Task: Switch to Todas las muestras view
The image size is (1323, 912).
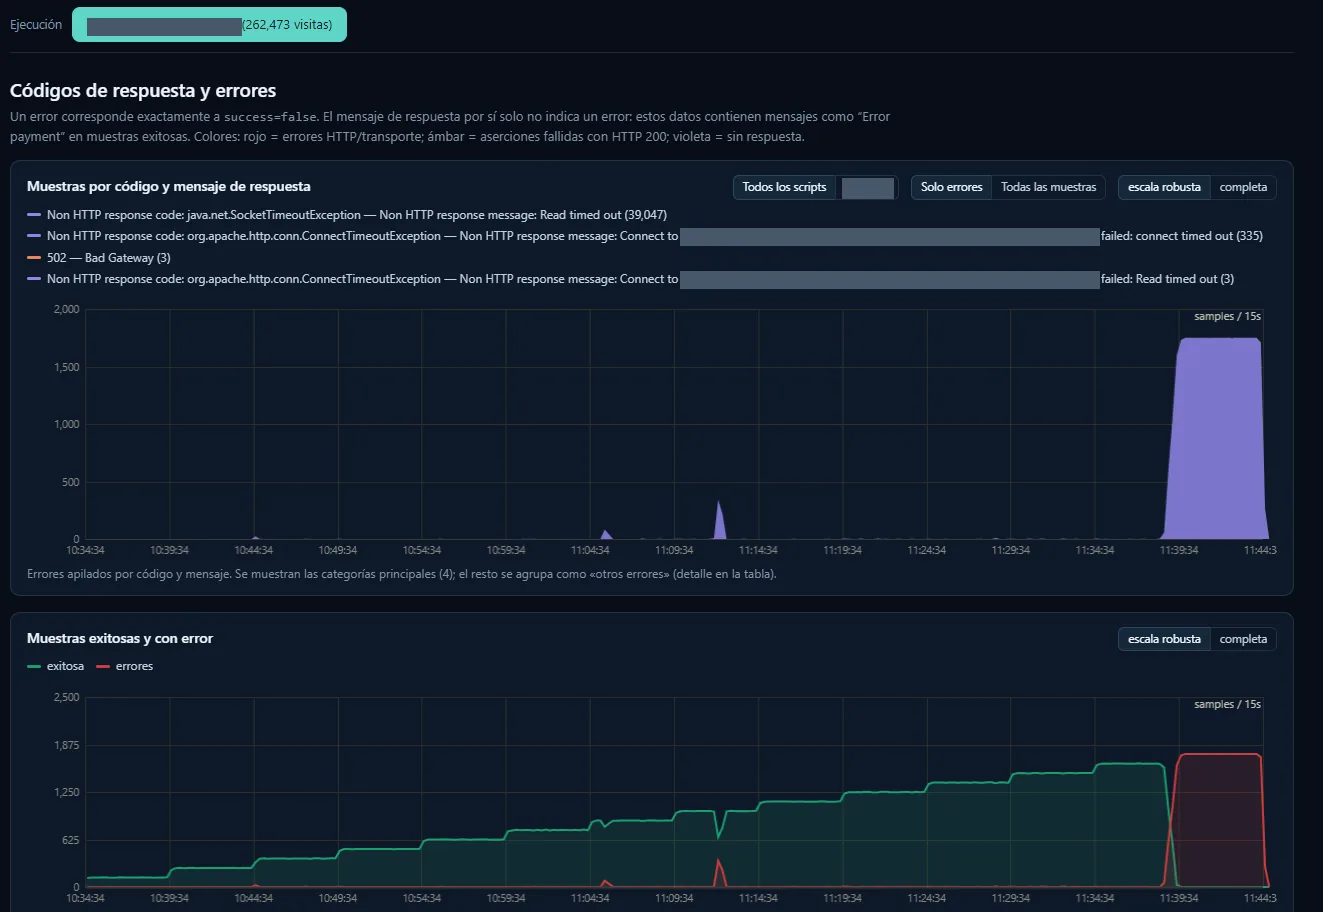Action: click(x=1048, y=187)
